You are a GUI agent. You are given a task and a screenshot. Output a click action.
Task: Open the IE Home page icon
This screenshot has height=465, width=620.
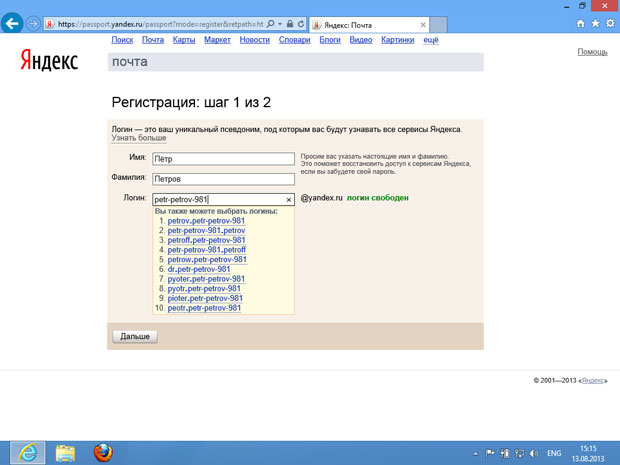(x=581, y=22)
